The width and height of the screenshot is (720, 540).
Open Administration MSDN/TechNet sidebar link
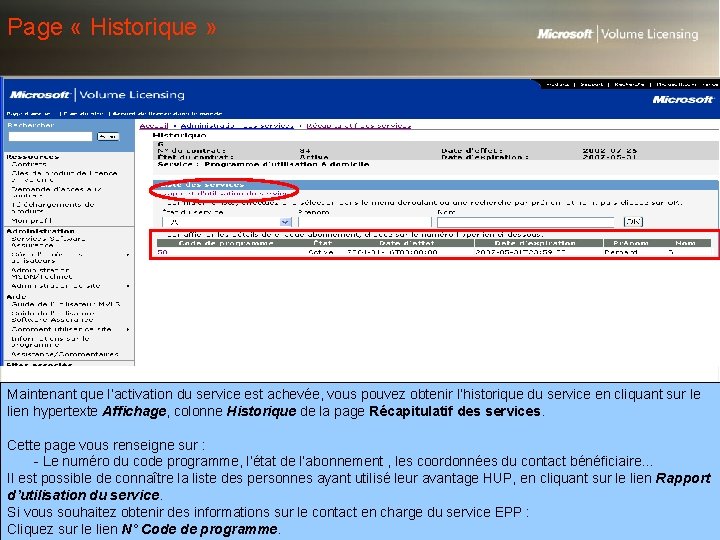tap(41, 273)
